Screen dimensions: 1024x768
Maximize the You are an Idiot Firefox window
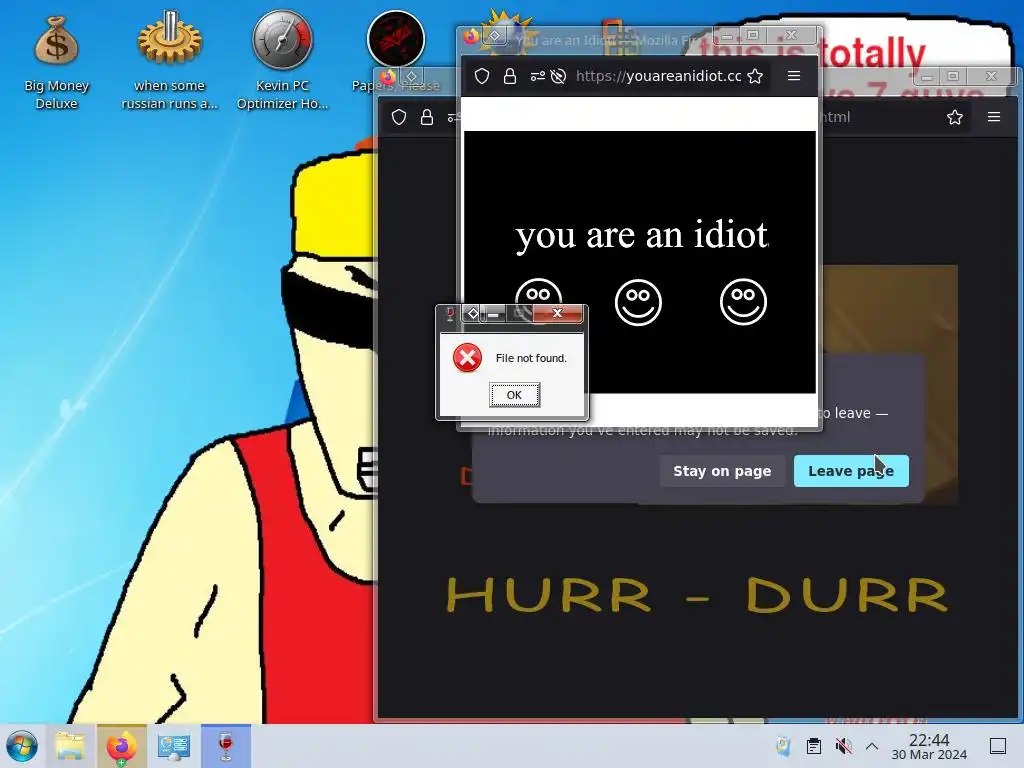[752, 35]
